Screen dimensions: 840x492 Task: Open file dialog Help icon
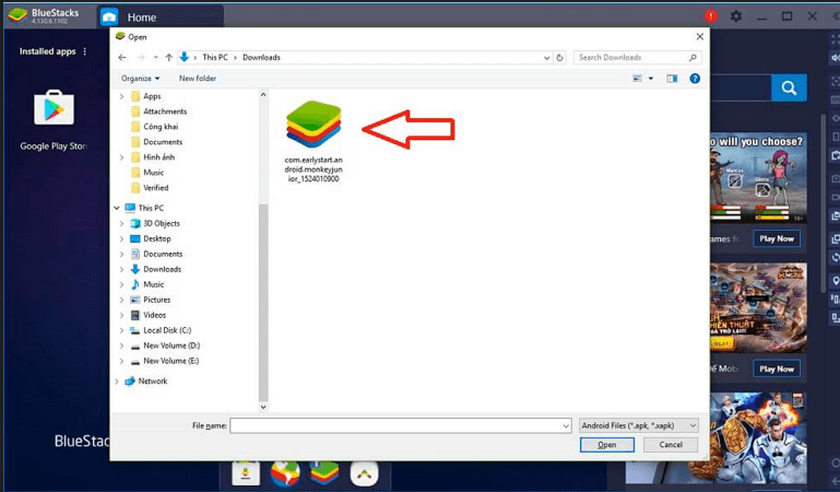[x=695, y=78]
